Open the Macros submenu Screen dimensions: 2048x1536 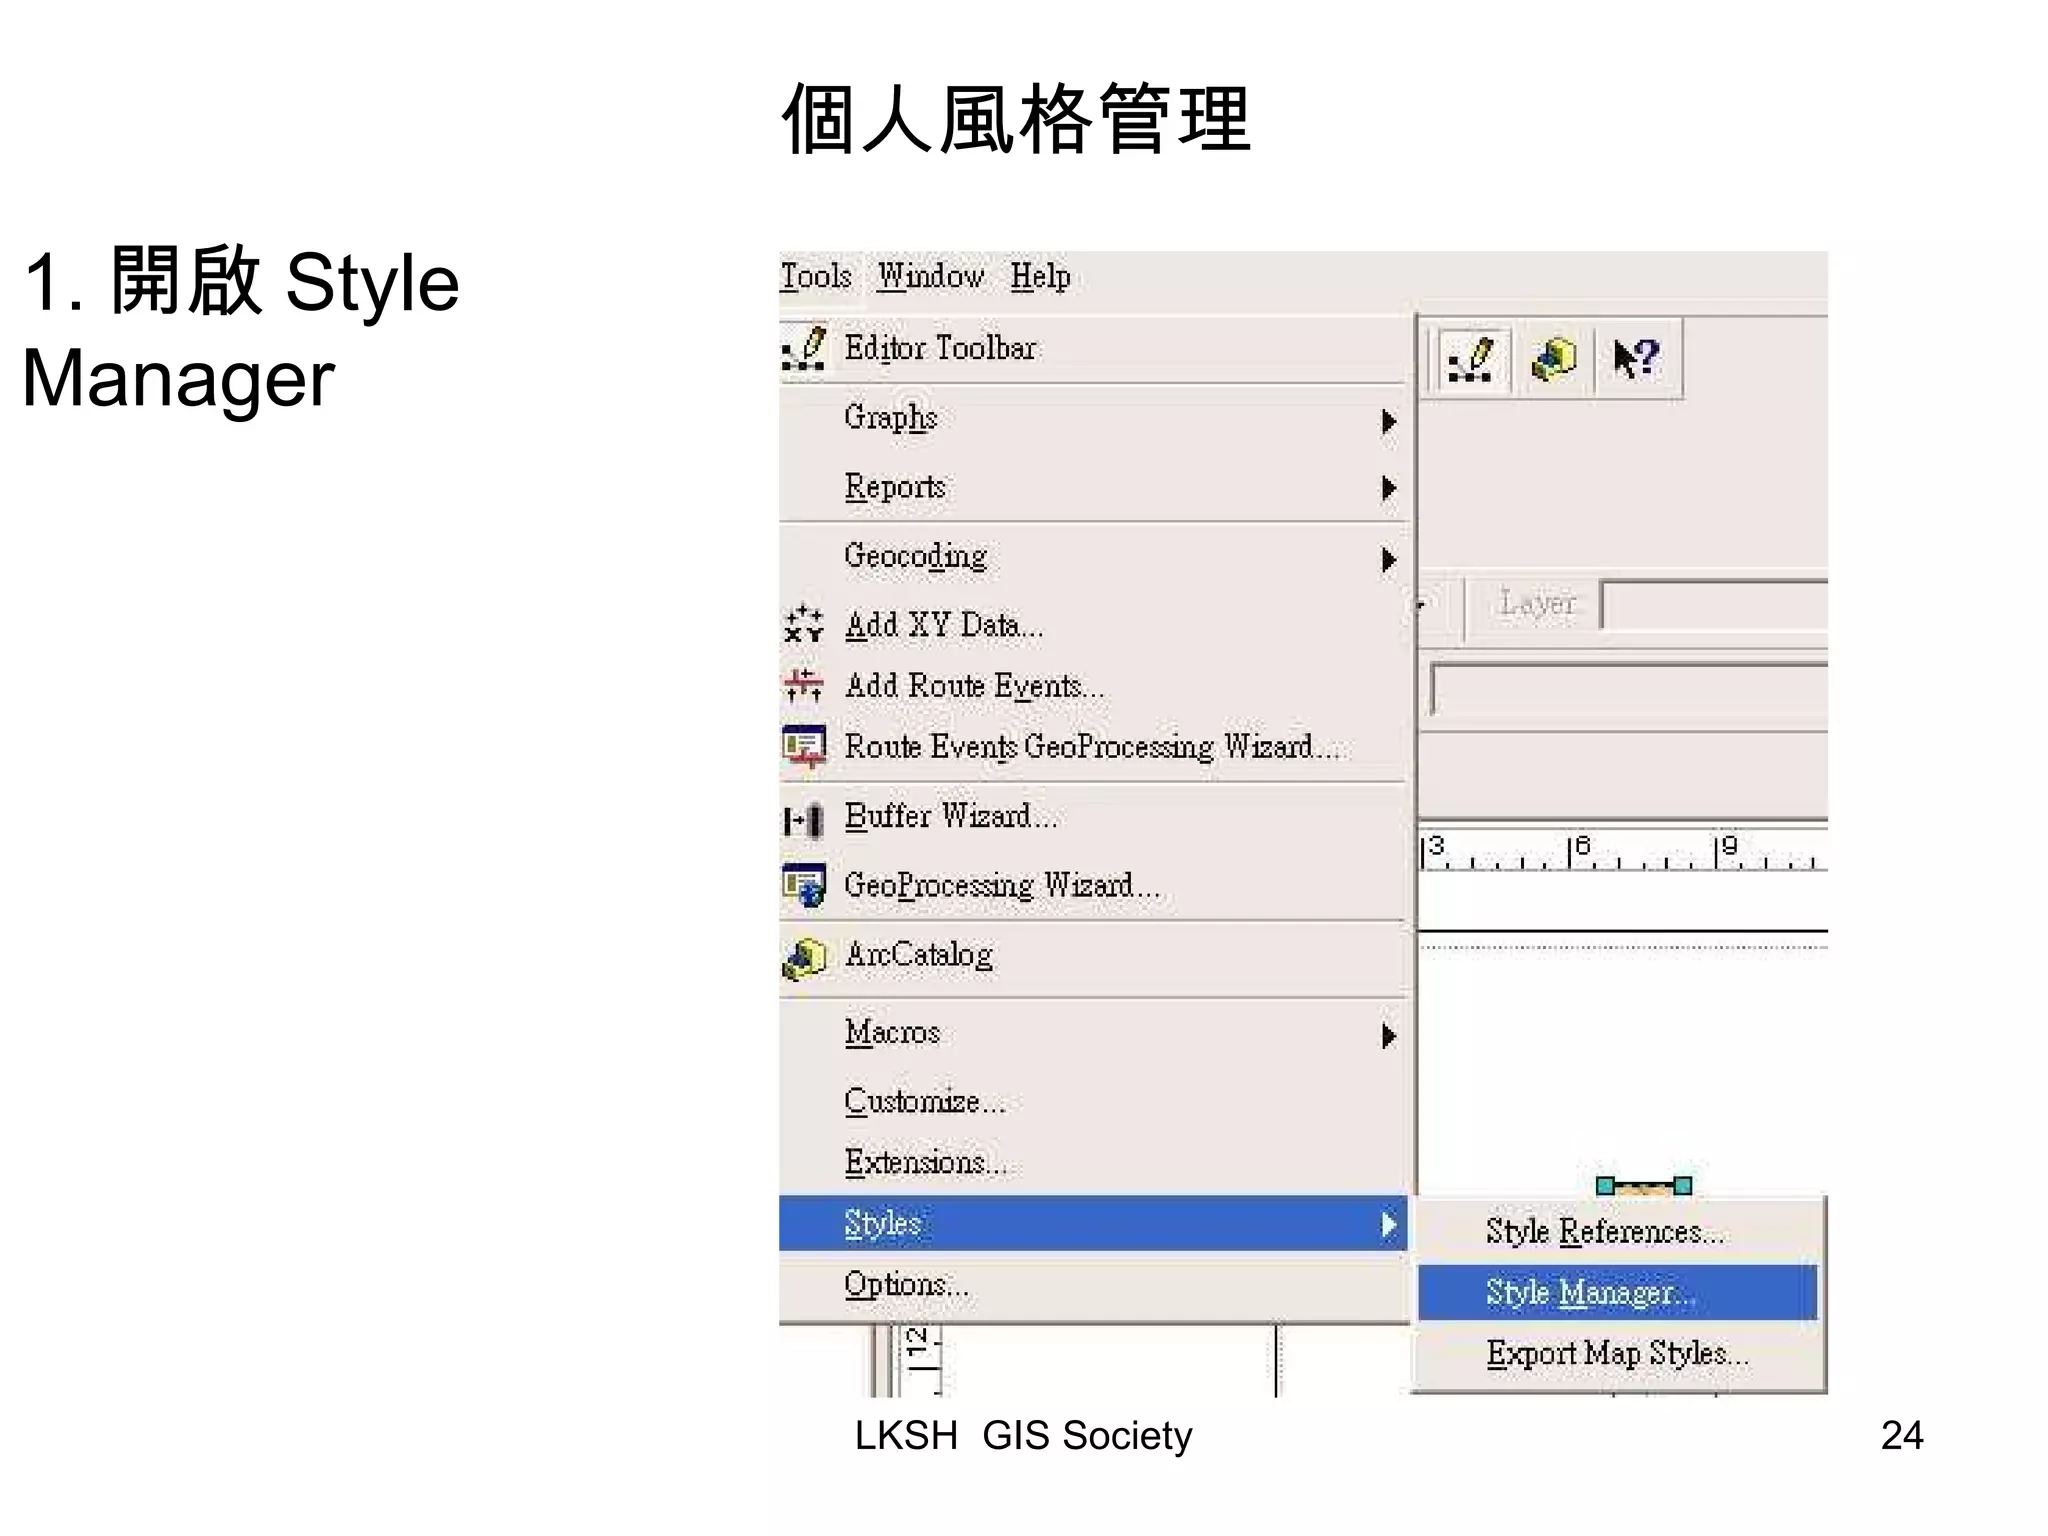point(1092,1032)
